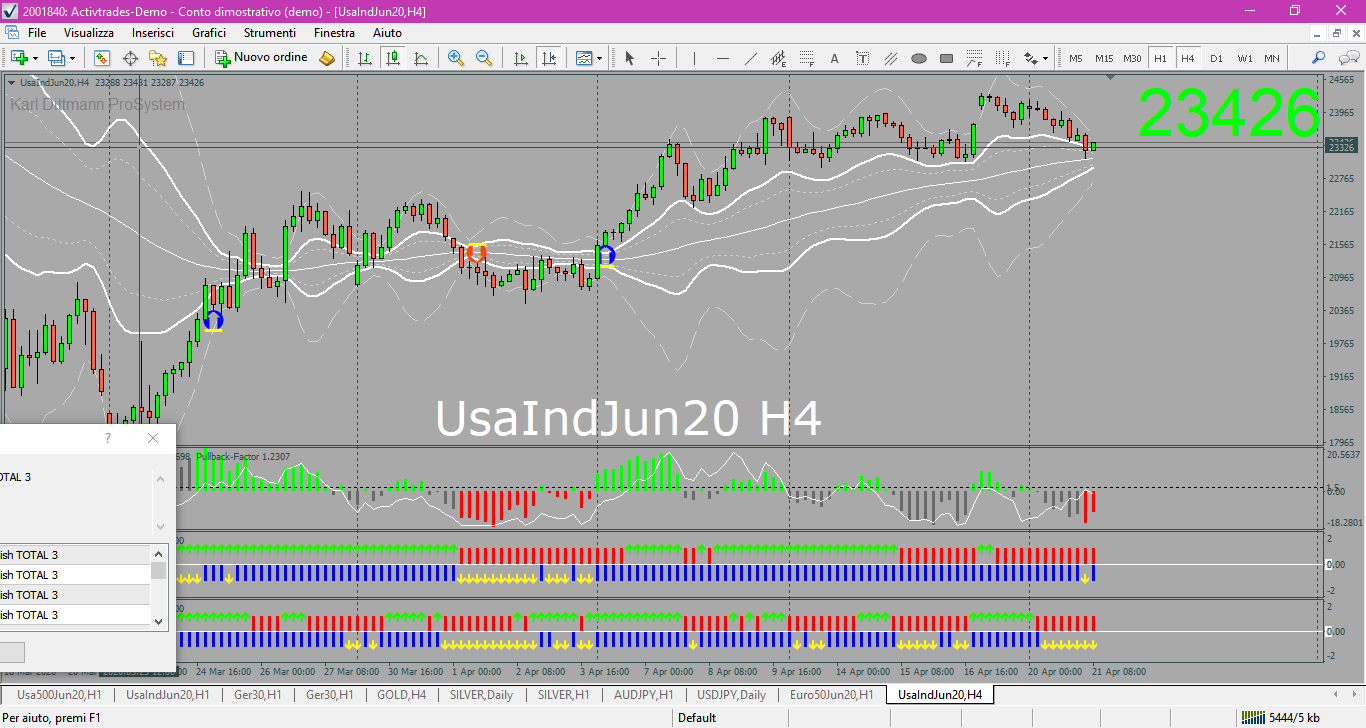This screenshot has height=728, width=1366.
Task: Switch timeframe to H4
Action: pyautogui.click(x=1188, y=58)
